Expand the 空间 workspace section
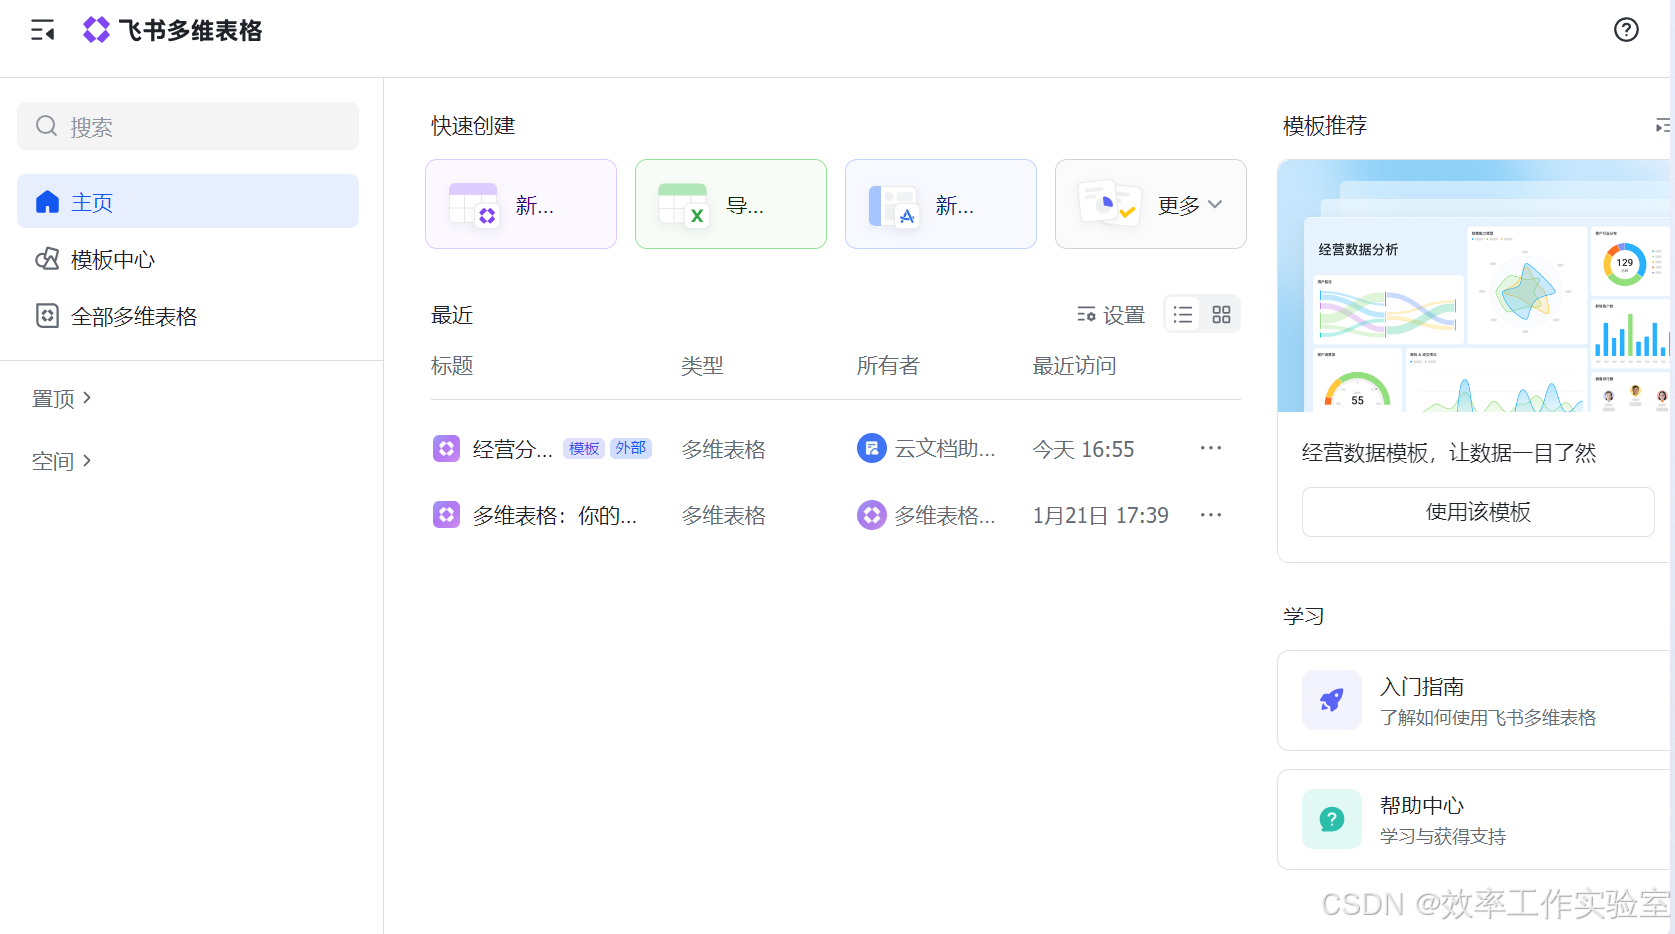The height and width of the screenshot is (934, 1675). (62, 461)
